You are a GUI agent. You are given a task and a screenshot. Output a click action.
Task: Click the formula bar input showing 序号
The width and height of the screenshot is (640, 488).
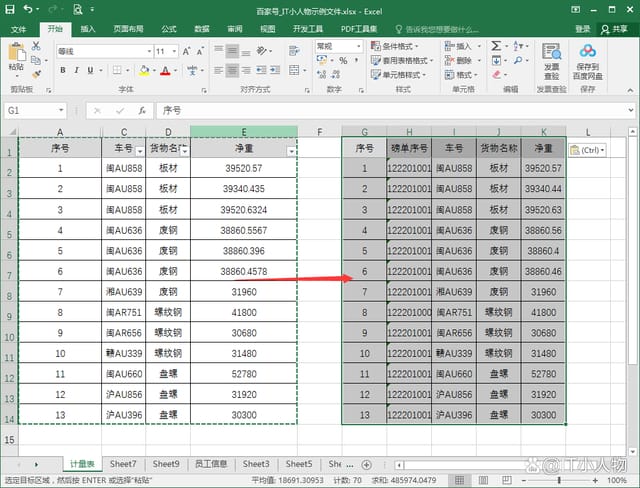click(392, 110)
